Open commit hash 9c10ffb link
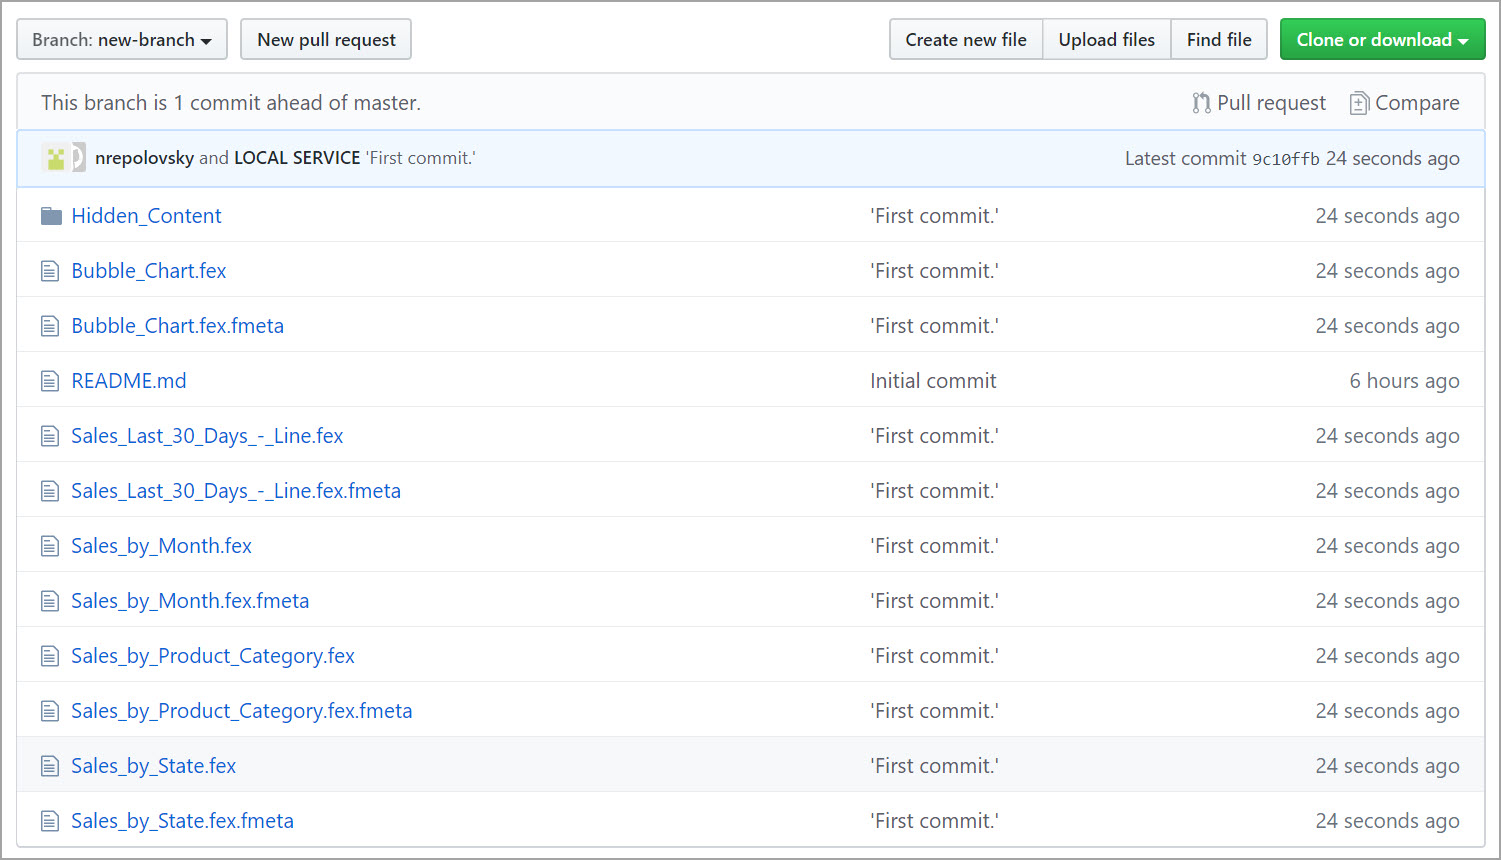This screenshot has width=1501, height=860. click(x=1286, y=159)
